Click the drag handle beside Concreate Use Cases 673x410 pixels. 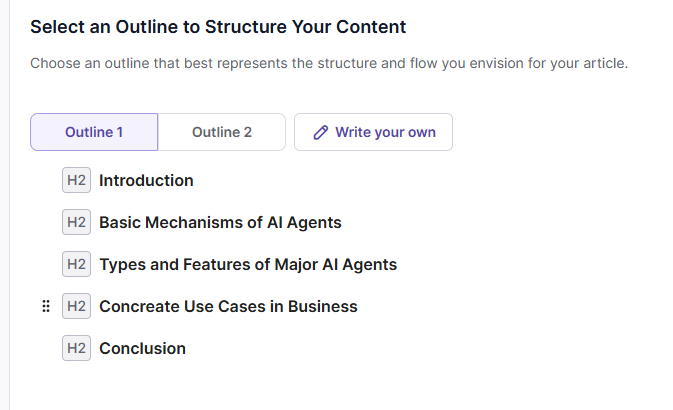pos(46,307)
